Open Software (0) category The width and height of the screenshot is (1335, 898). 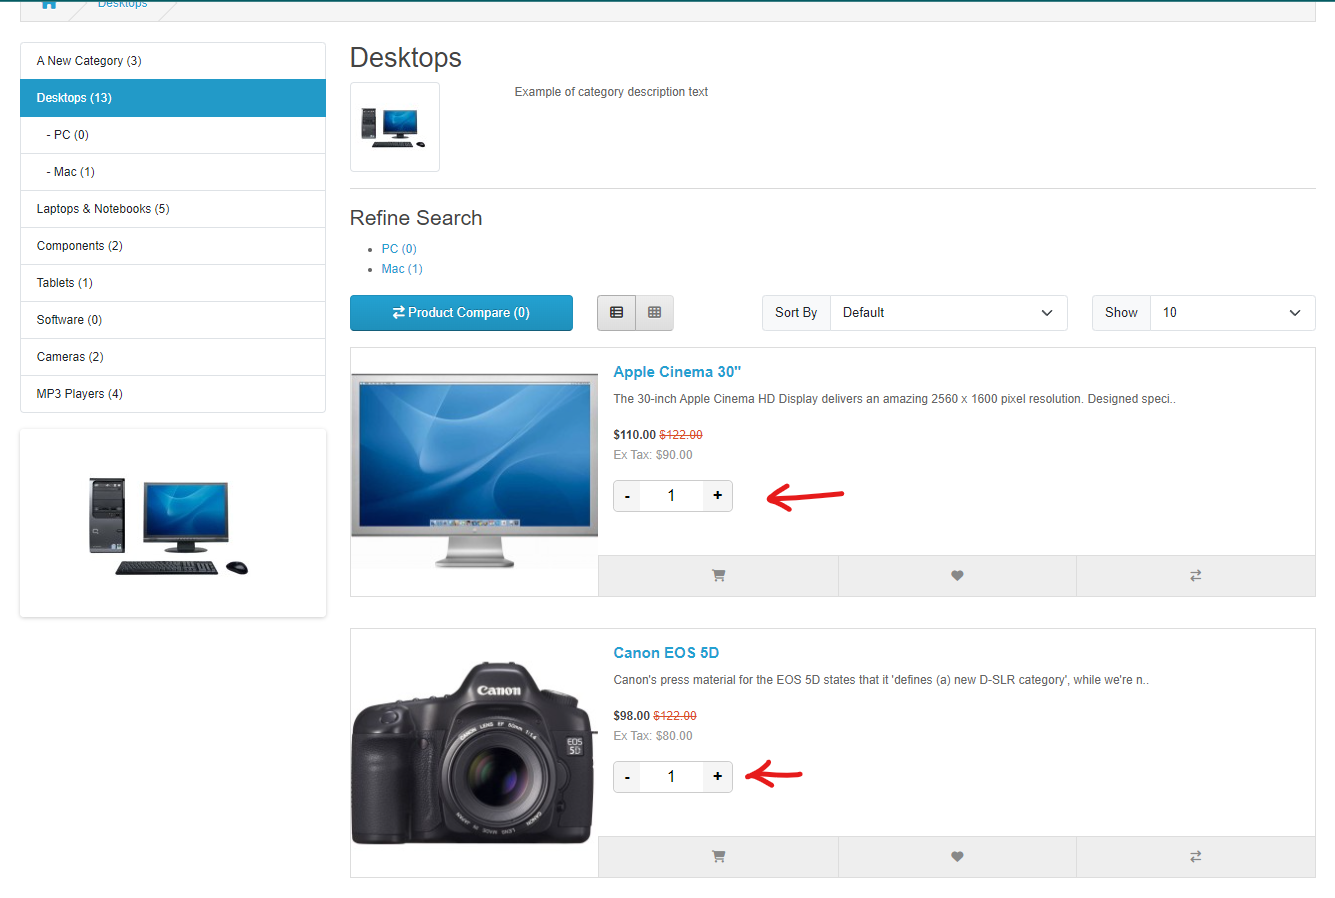173,320
